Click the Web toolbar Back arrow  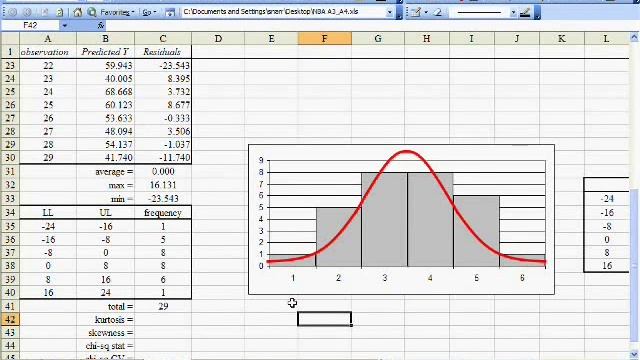tap(13, 12)
